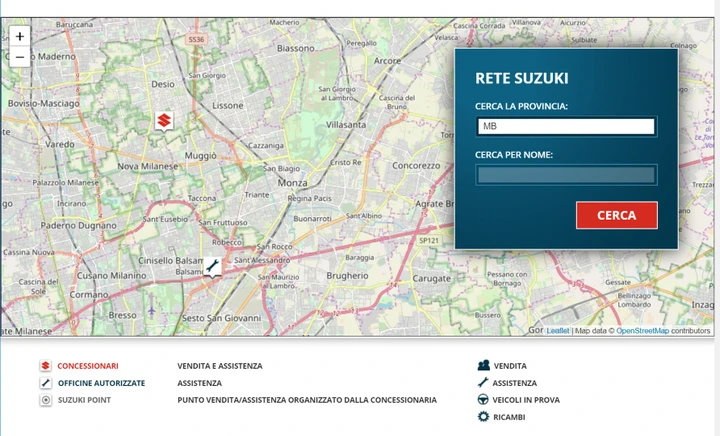Screen dimensions: 720x436
Task: Select the SUZUKI POINT legend label
Action: pyautogui.click(x=84, y=400)
